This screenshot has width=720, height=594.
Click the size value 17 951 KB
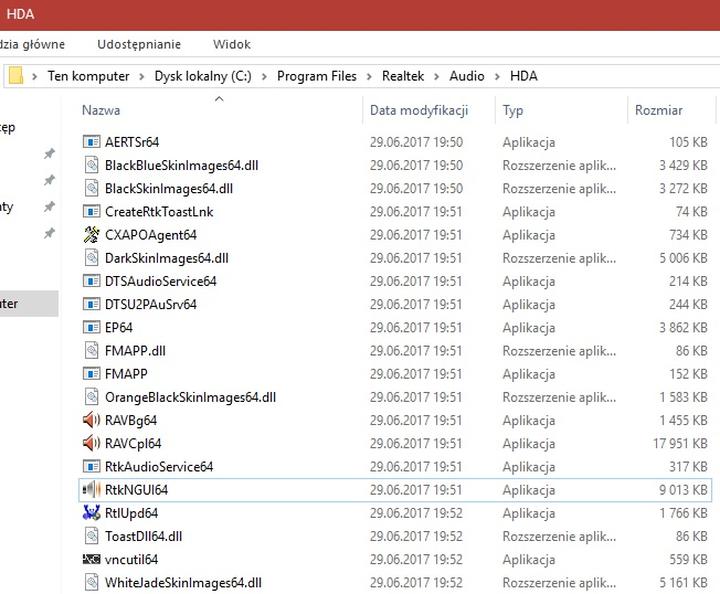tap(680, 443)
